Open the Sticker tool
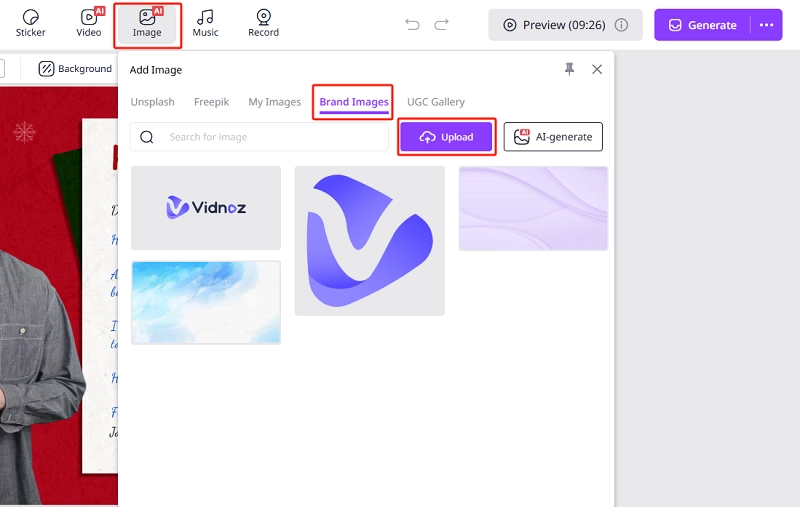This screenshot has width=800, height=507. [31, 23]
